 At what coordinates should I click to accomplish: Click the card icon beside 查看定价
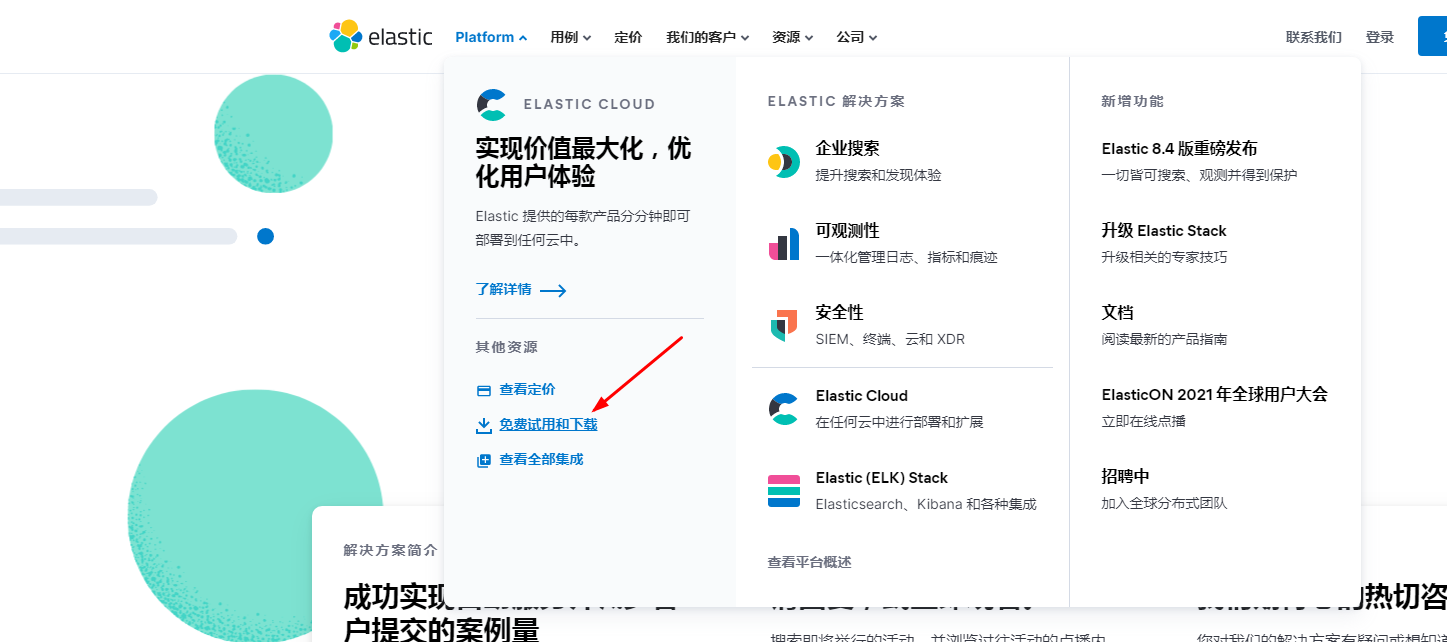pyautogui.click(x=484, y=390)
